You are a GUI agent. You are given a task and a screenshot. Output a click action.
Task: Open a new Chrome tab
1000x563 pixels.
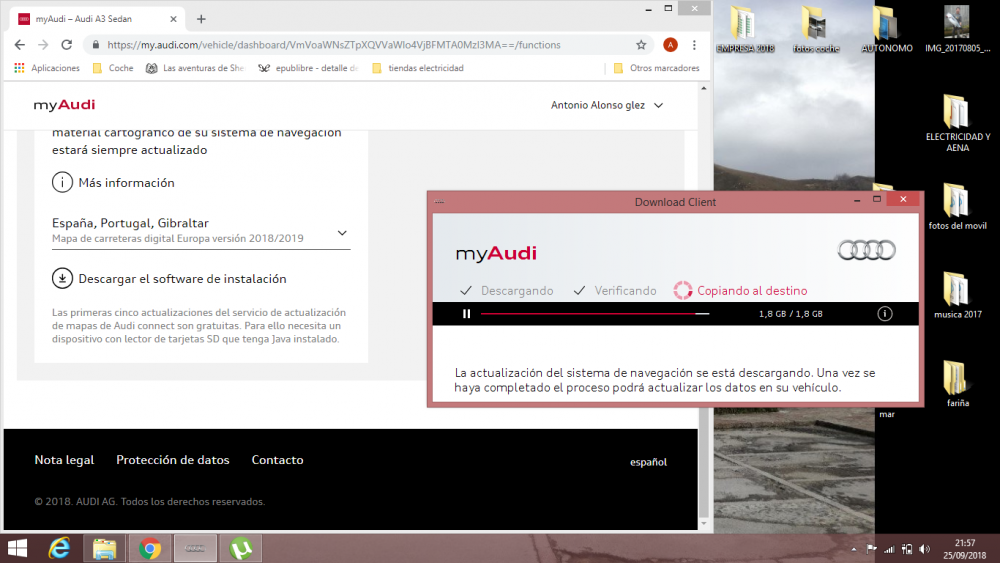201,19
